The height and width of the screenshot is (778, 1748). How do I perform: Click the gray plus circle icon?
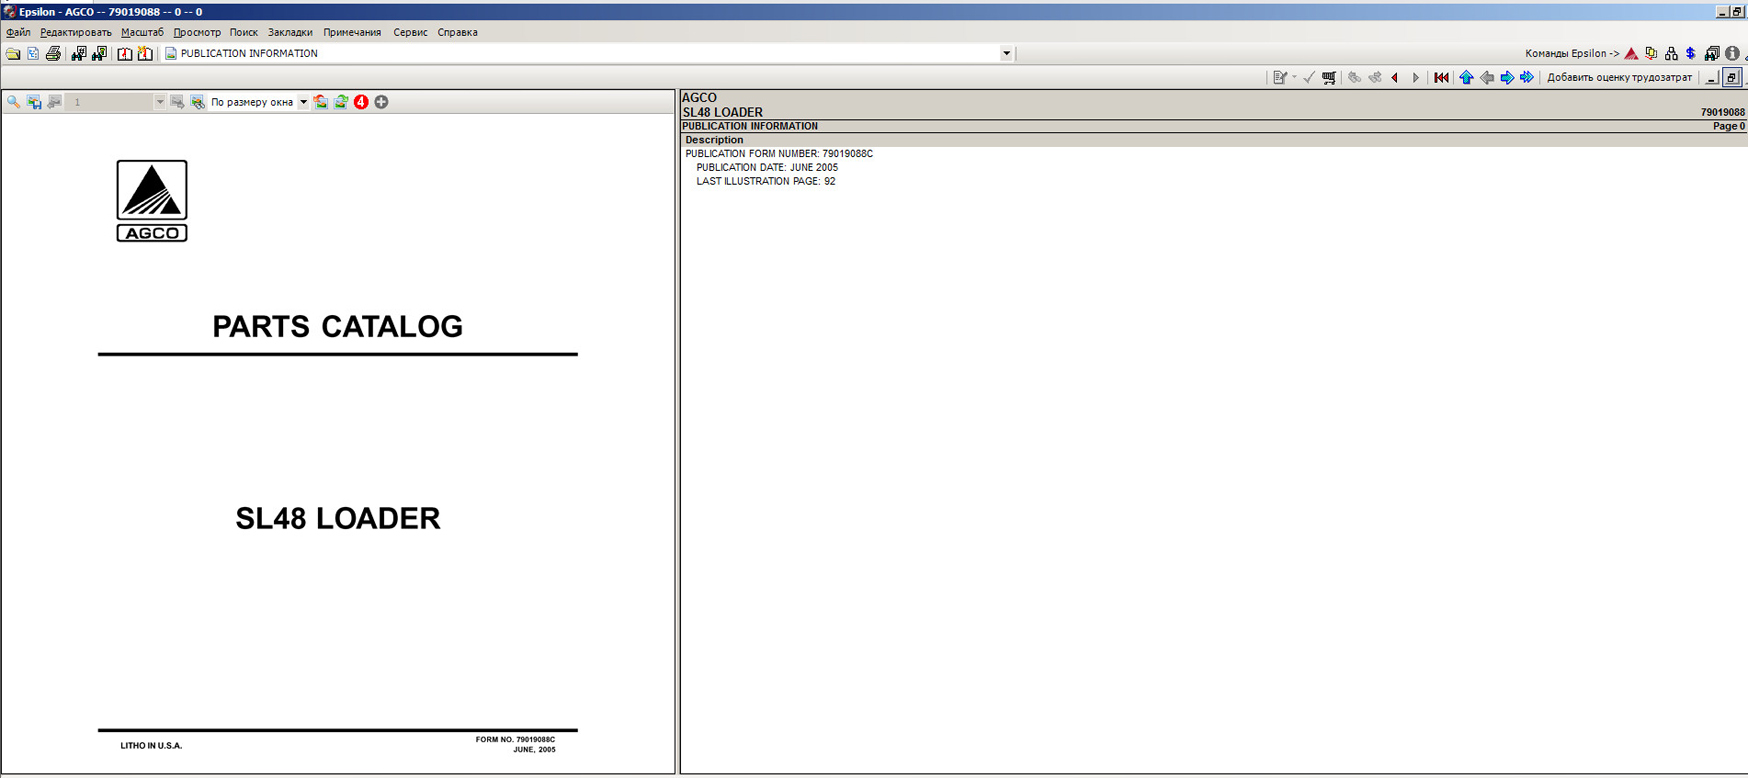[x=381, y=102]
